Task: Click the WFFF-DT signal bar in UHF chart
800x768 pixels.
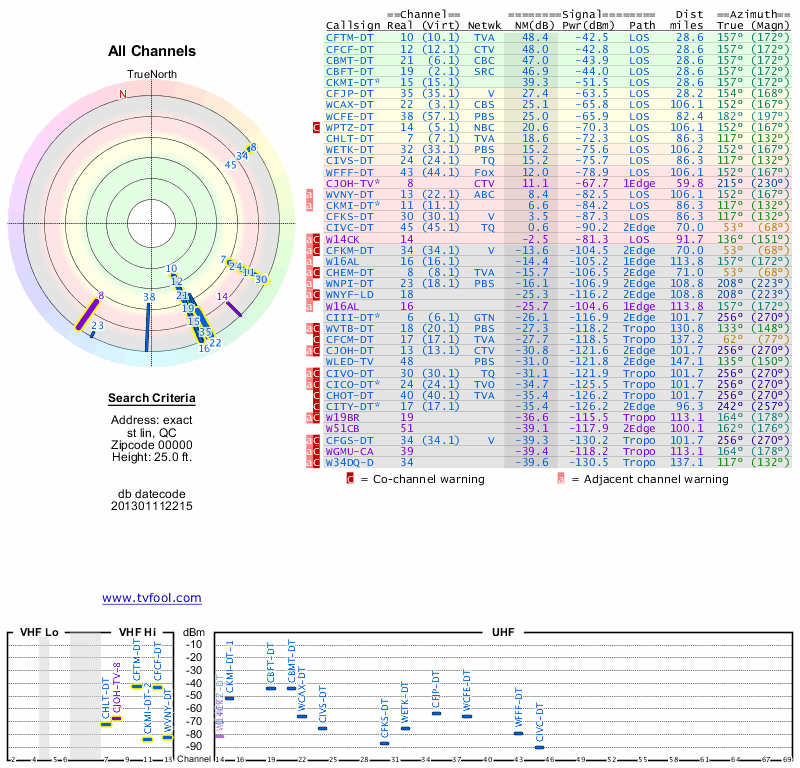Action: point(518,733)
